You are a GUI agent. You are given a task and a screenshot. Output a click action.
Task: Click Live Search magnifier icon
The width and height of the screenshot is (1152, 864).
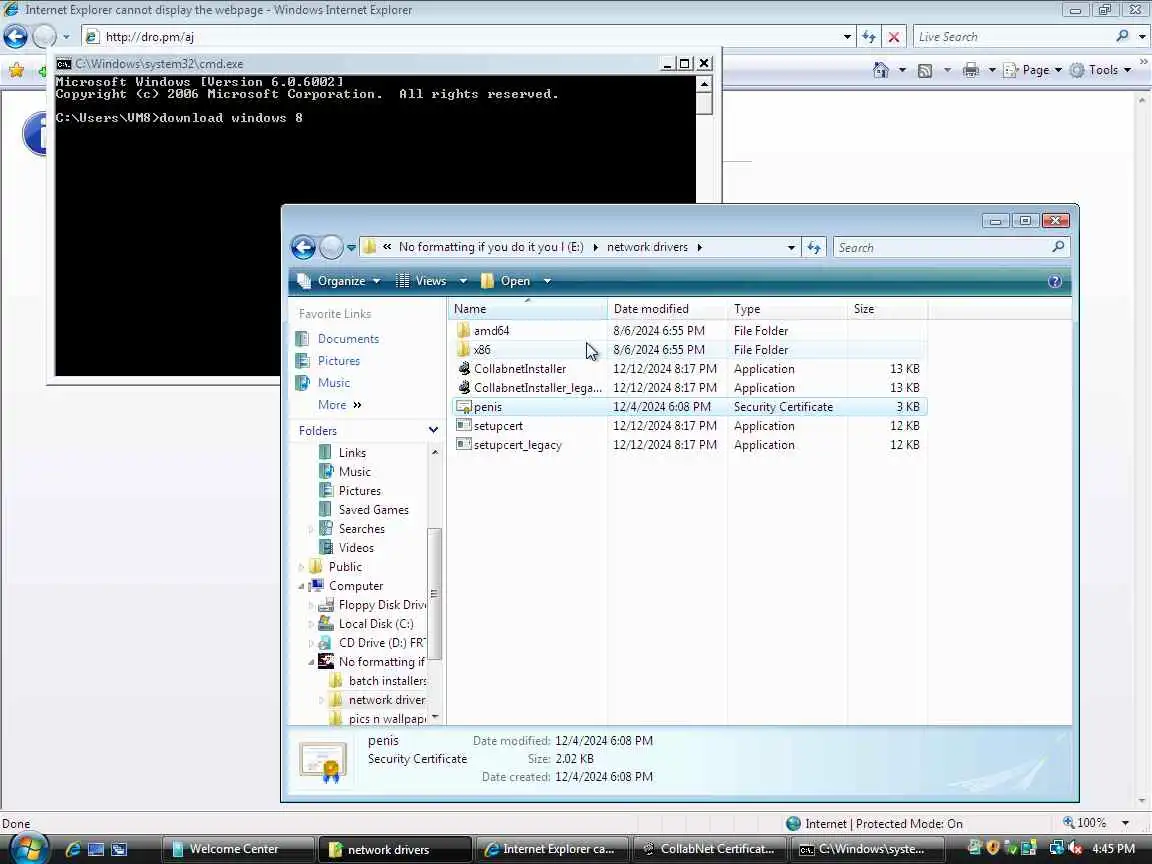pyautogui.click(x=1122, y=36)
